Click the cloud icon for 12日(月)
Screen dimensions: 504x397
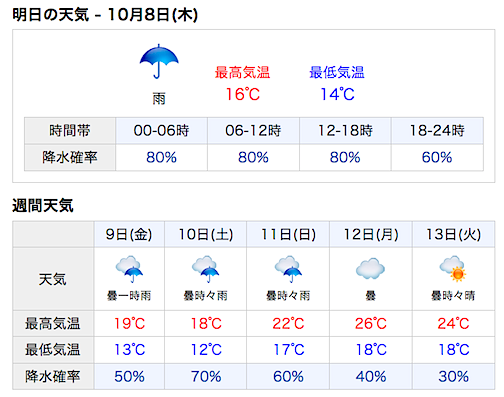click(370, 268)
